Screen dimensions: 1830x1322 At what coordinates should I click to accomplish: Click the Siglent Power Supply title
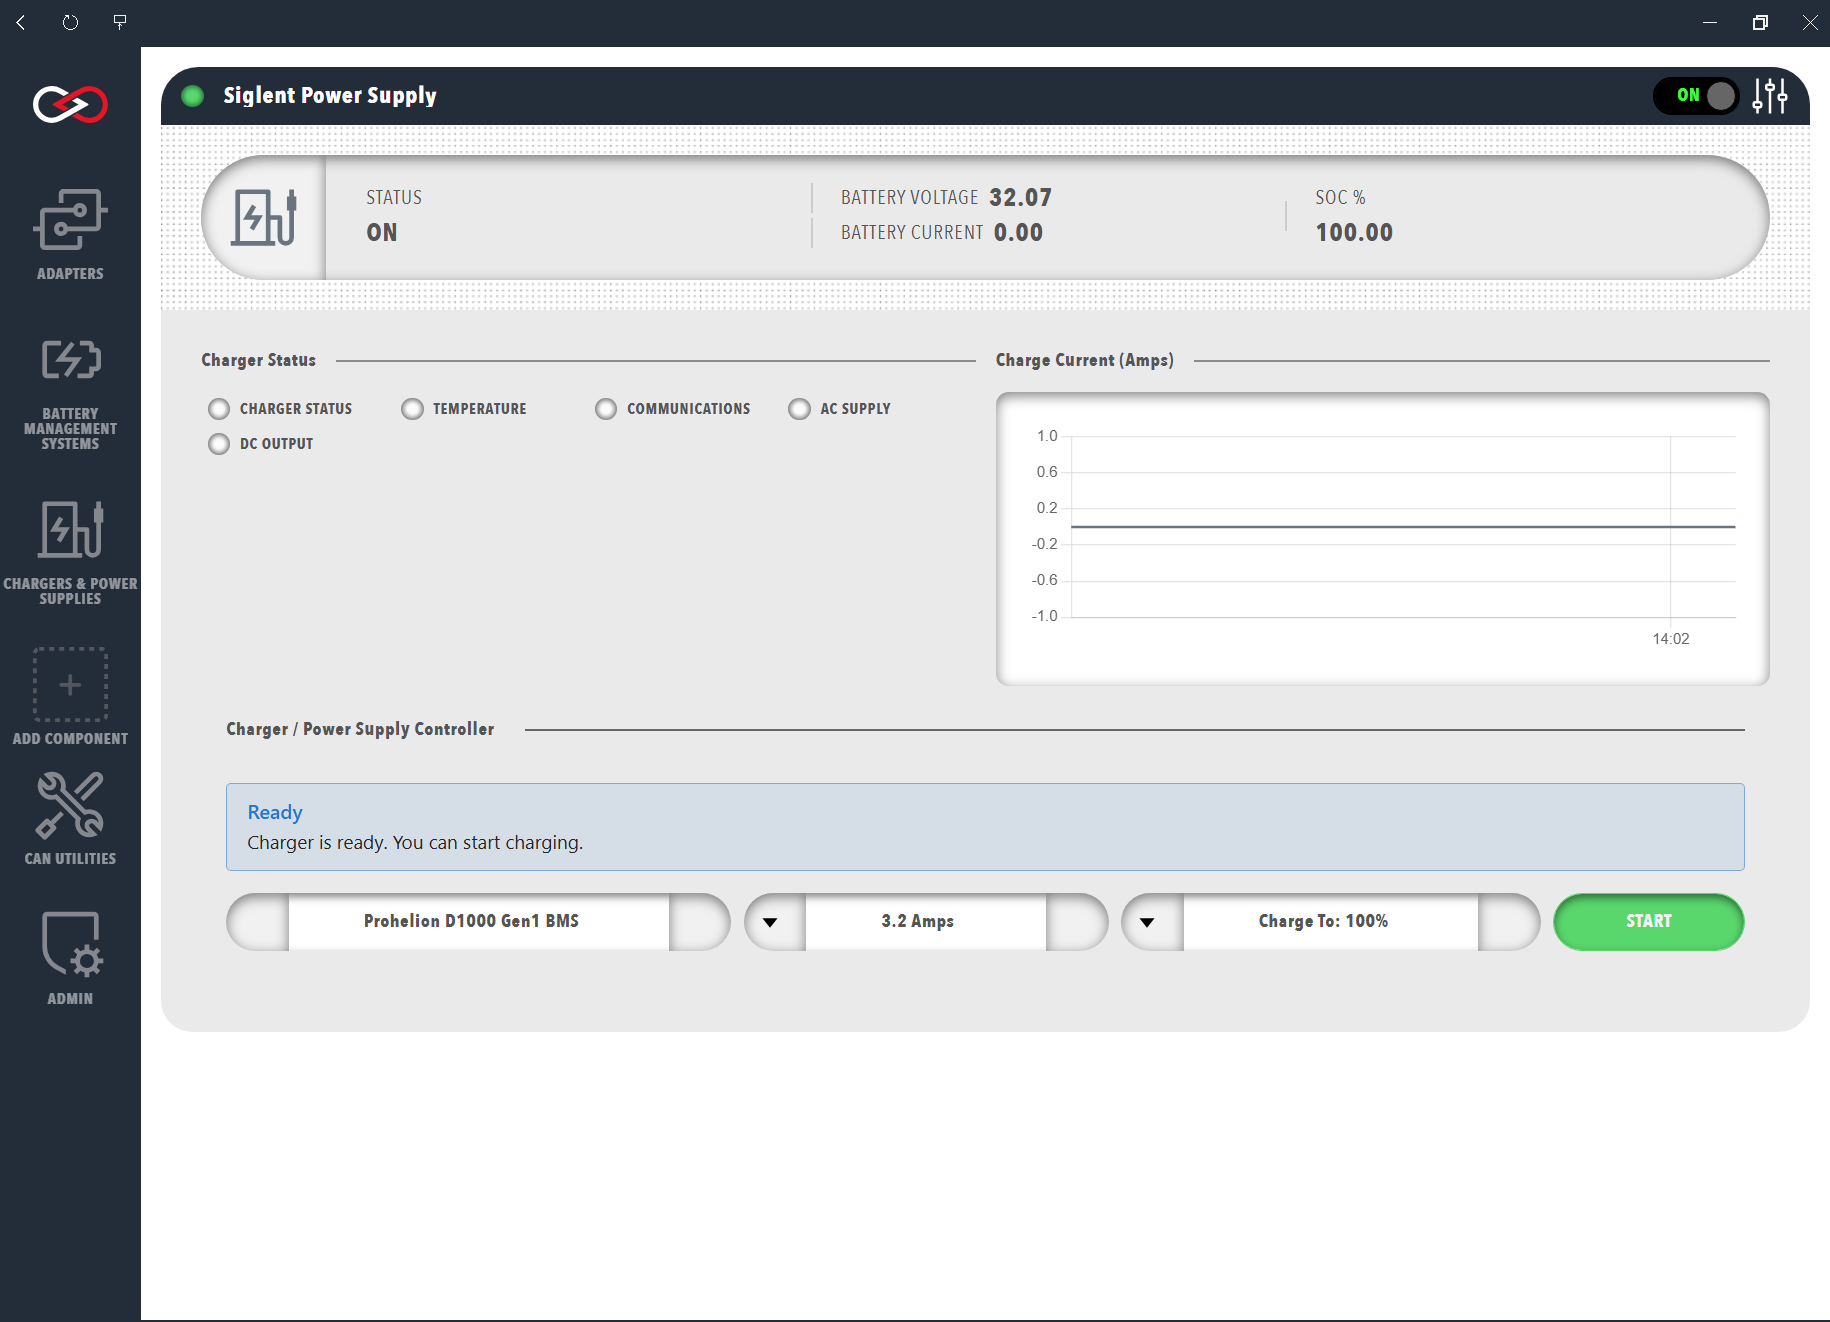point(330,96)
